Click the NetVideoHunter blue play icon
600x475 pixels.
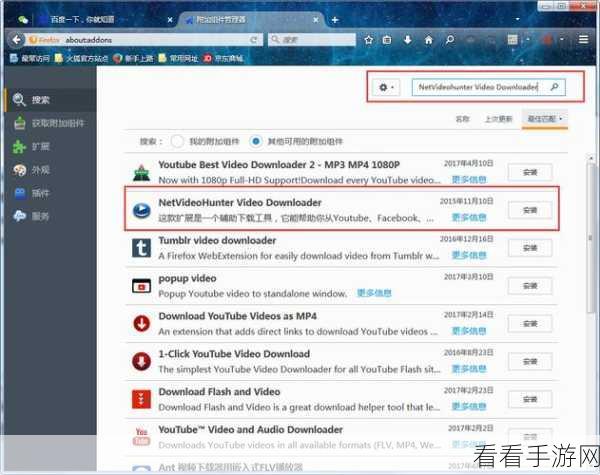(x=142, y=210)
